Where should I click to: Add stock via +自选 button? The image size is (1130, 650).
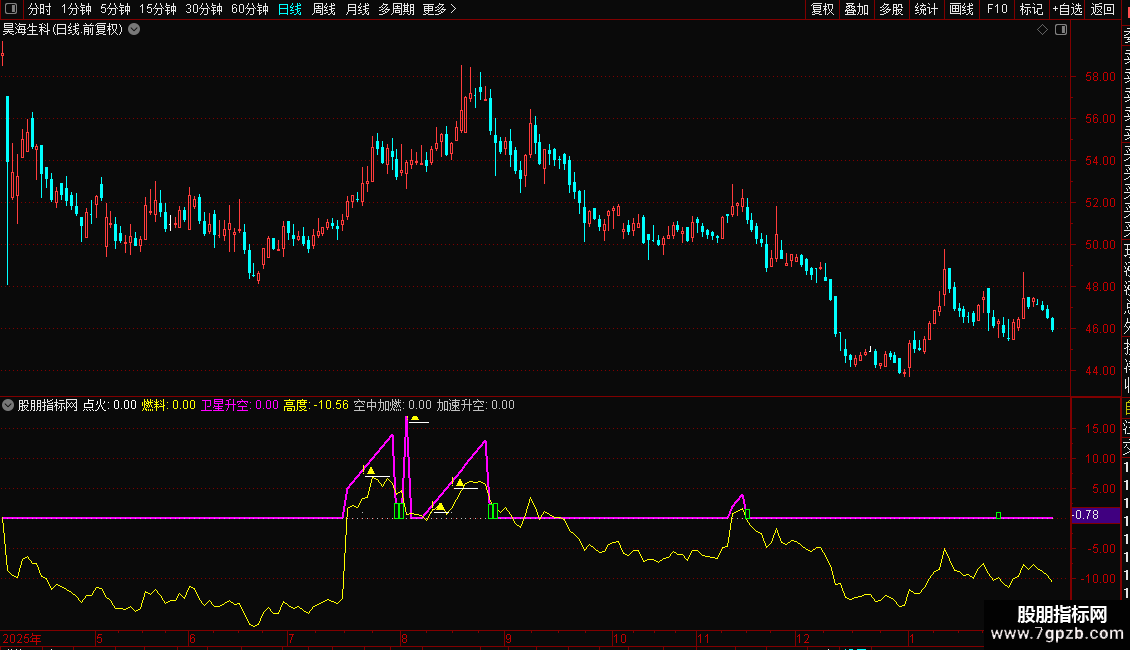click(1067, 9)
